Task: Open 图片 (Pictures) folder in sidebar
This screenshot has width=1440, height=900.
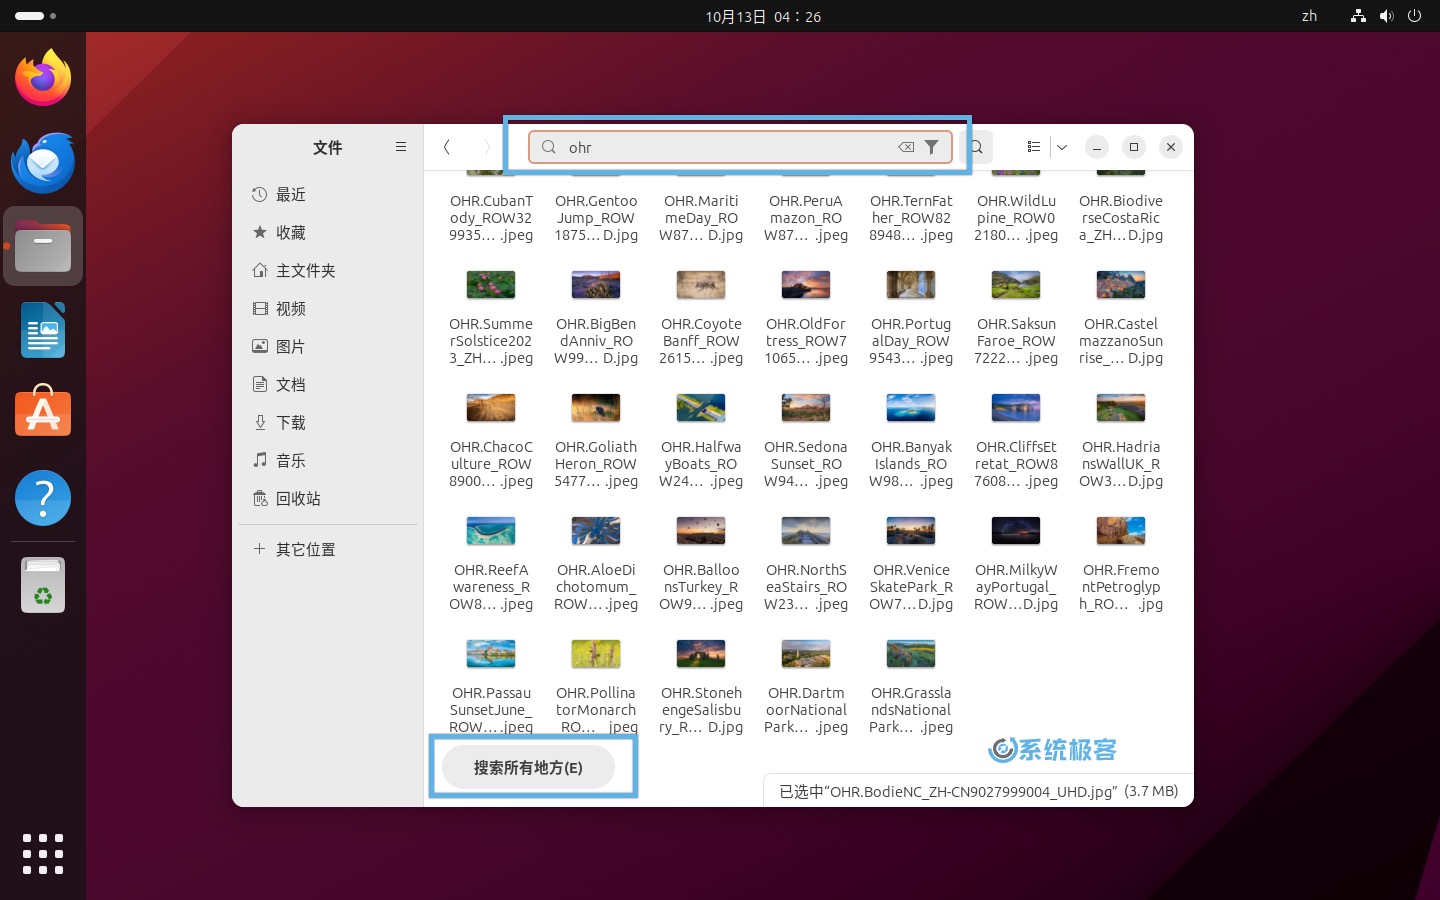Action: tap(328, 346)
